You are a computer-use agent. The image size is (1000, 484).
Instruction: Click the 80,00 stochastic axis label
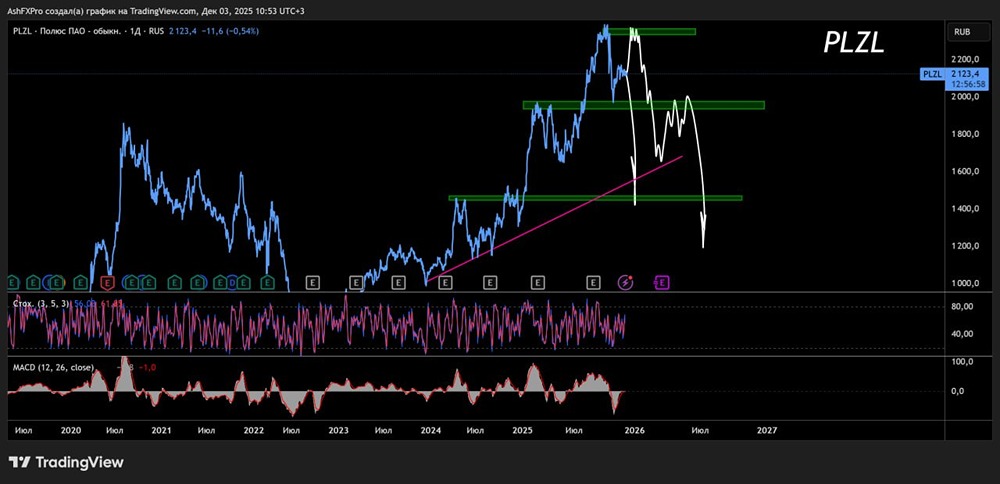961,307
